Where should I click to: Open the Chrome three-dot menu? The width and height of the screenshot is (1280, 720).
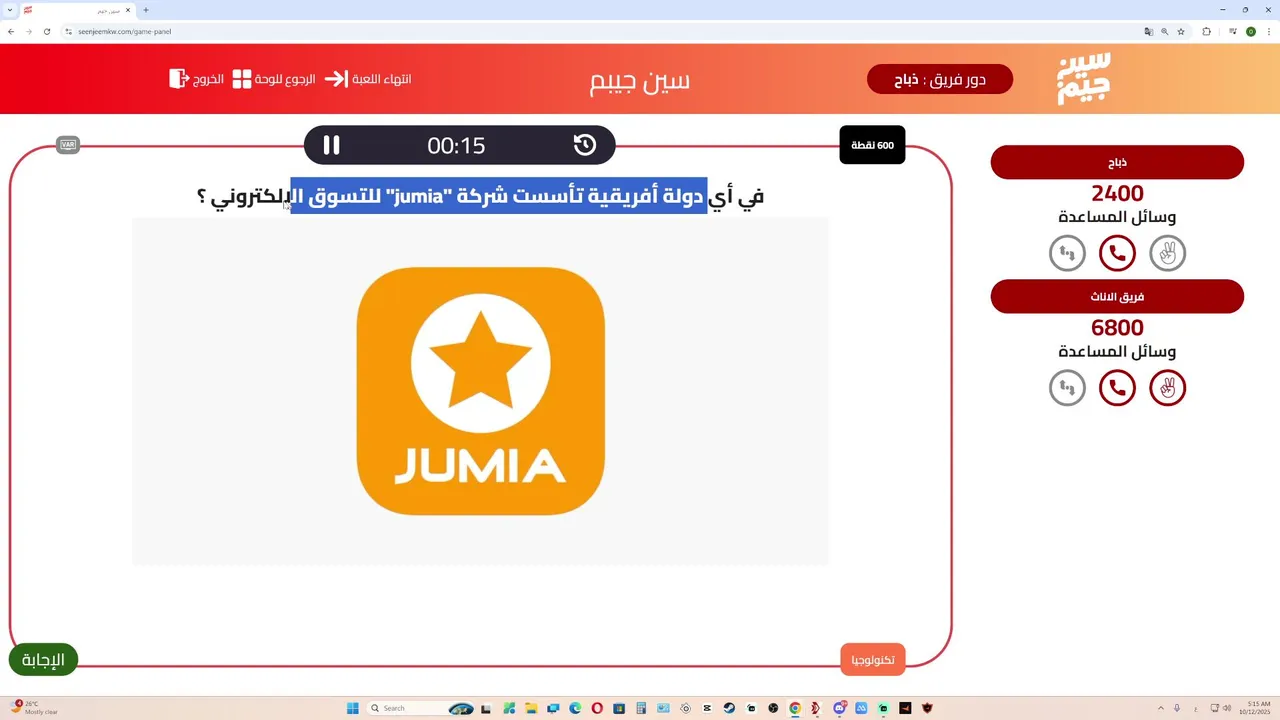click(x=1267, y=31)
